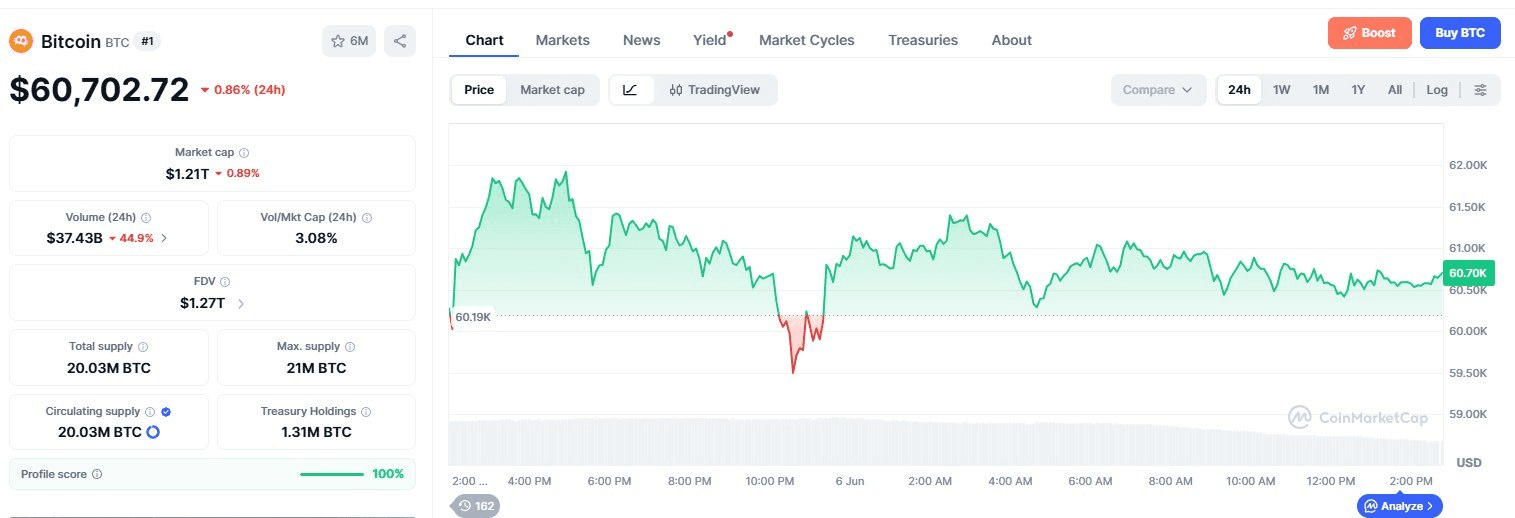The image size is (1515, 518).
Task: Open the News tab
Action: click(x=641, y=40)
